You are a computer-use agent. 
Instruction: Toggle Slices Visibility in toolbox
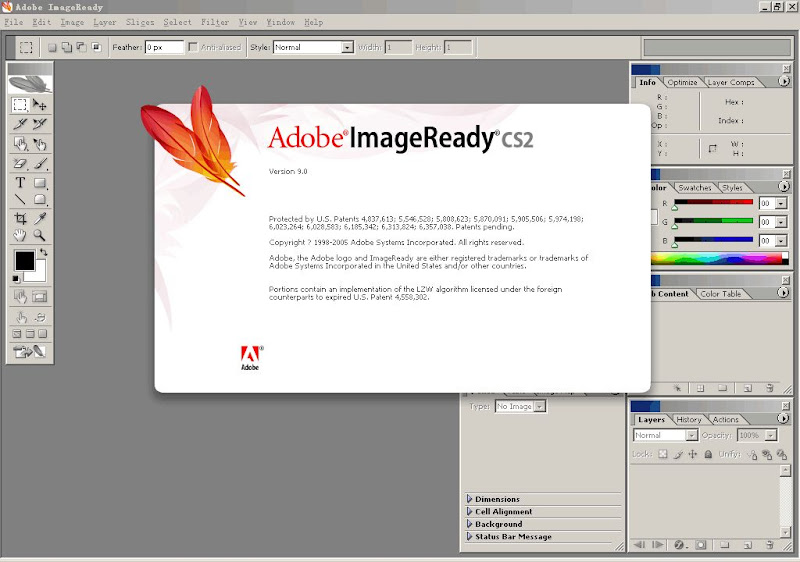(x=40, y=296)
